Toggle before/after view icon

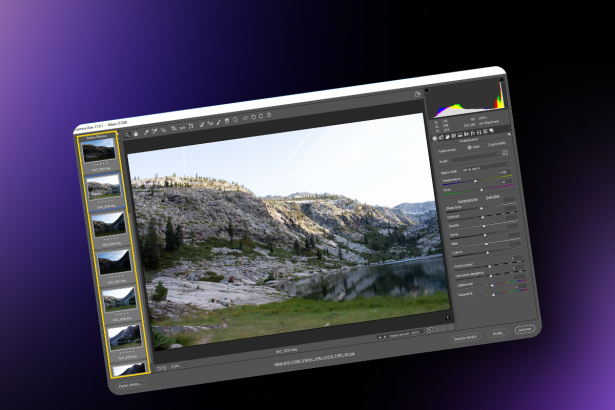click(x=429, y=330)
